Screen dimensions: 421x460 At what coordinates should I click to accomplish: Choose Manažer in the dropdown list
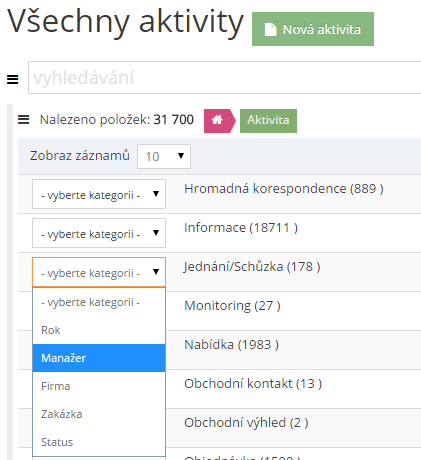(99, 358)
